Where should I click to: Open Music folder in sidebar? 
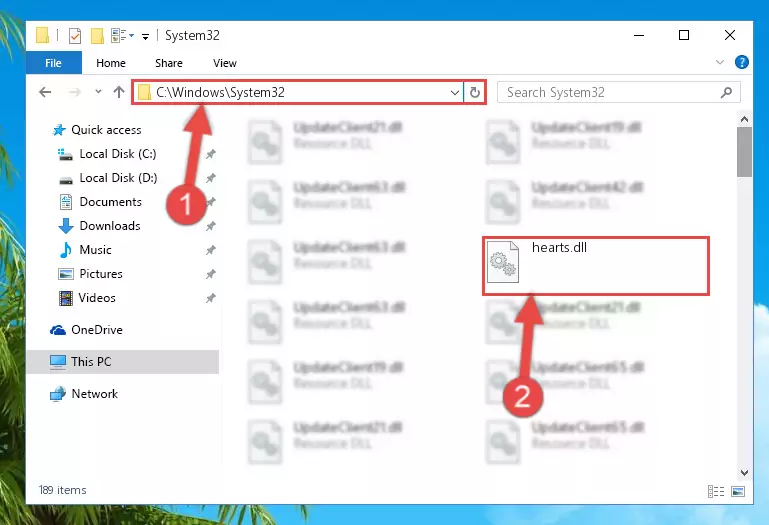[95, 250]
